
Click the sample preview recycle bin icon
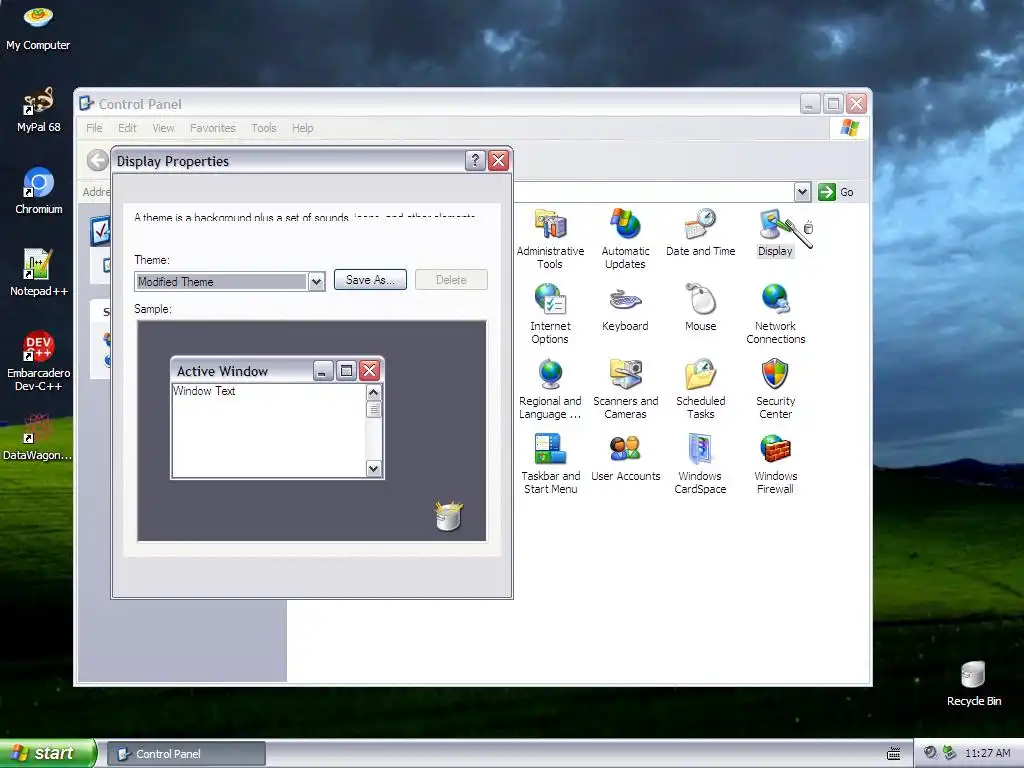coord(449,516)
